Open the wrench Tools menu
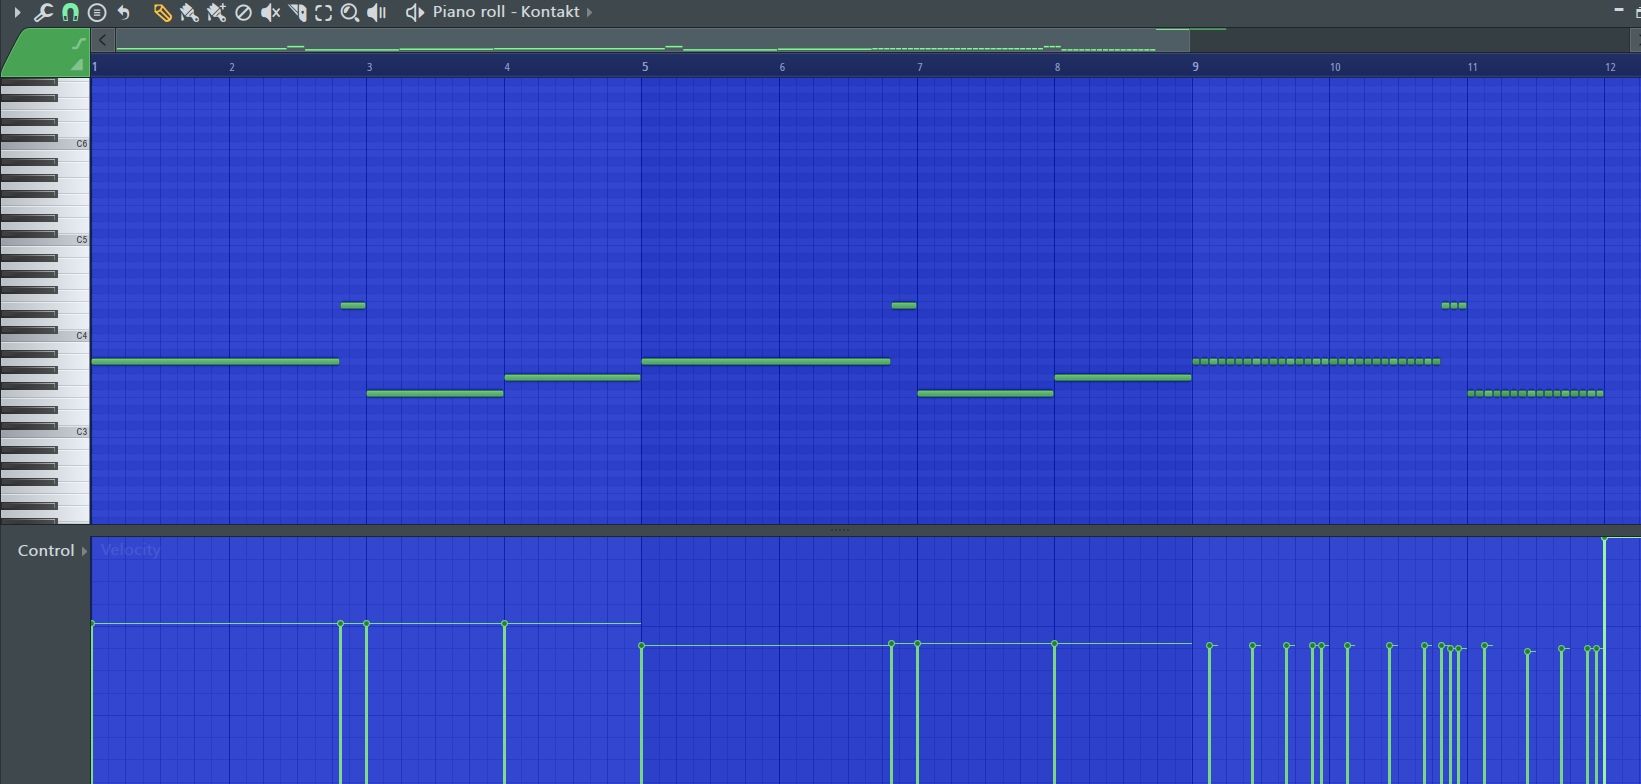 coord(43,13)
